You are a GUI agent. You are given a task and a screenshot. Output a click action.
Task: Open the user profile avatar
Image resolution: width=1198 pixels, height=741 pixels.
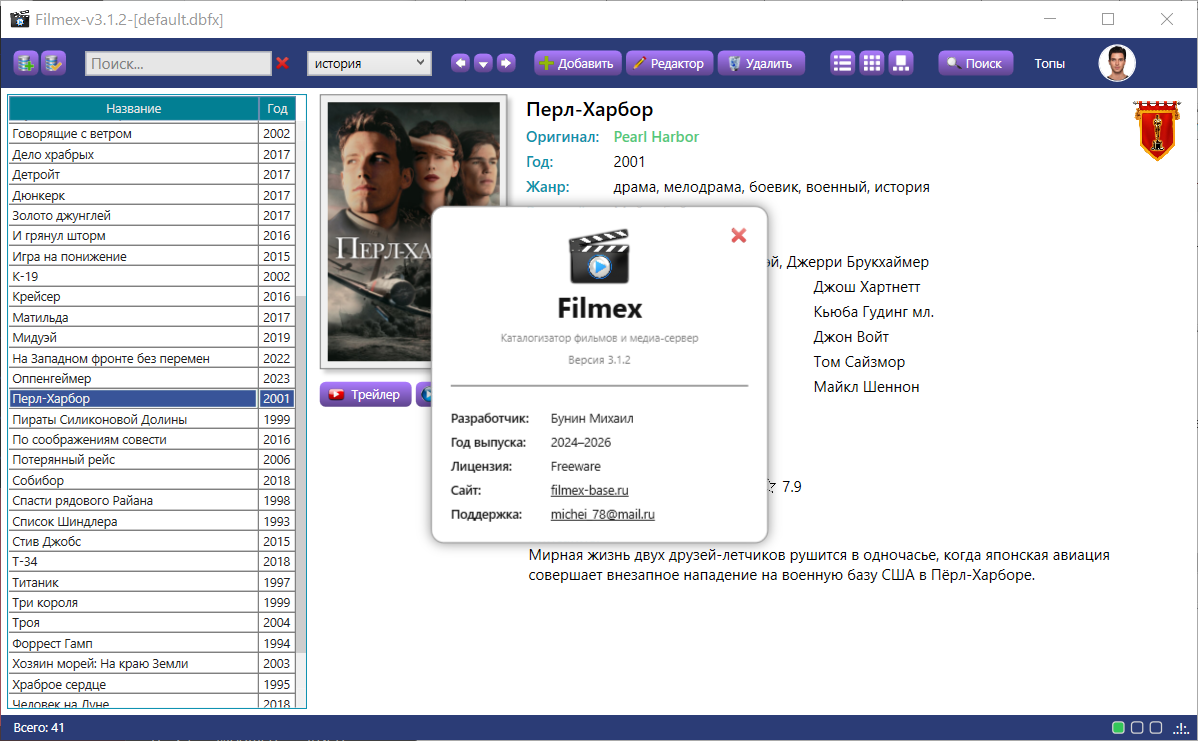1116,63
